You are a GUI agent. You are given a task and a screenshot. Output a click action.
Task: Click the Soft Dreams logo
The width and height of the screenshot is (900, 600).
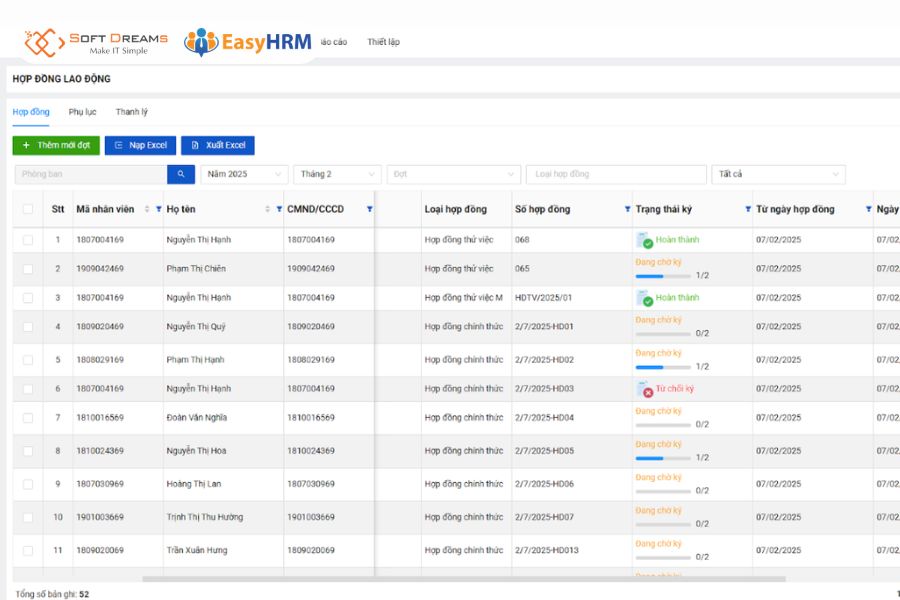tap(96, 43)
